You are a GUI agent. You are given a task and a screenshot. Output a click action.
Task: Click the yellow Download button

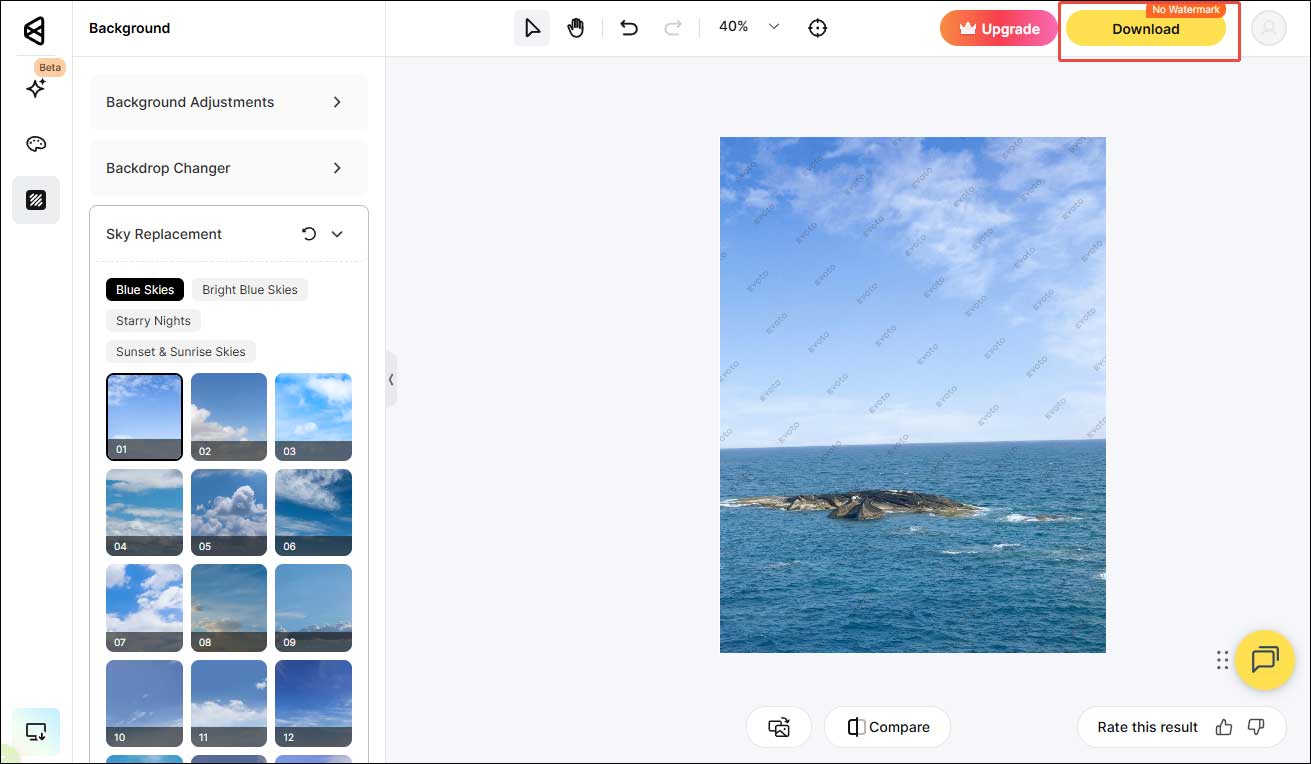click(x=1145, y=29)
